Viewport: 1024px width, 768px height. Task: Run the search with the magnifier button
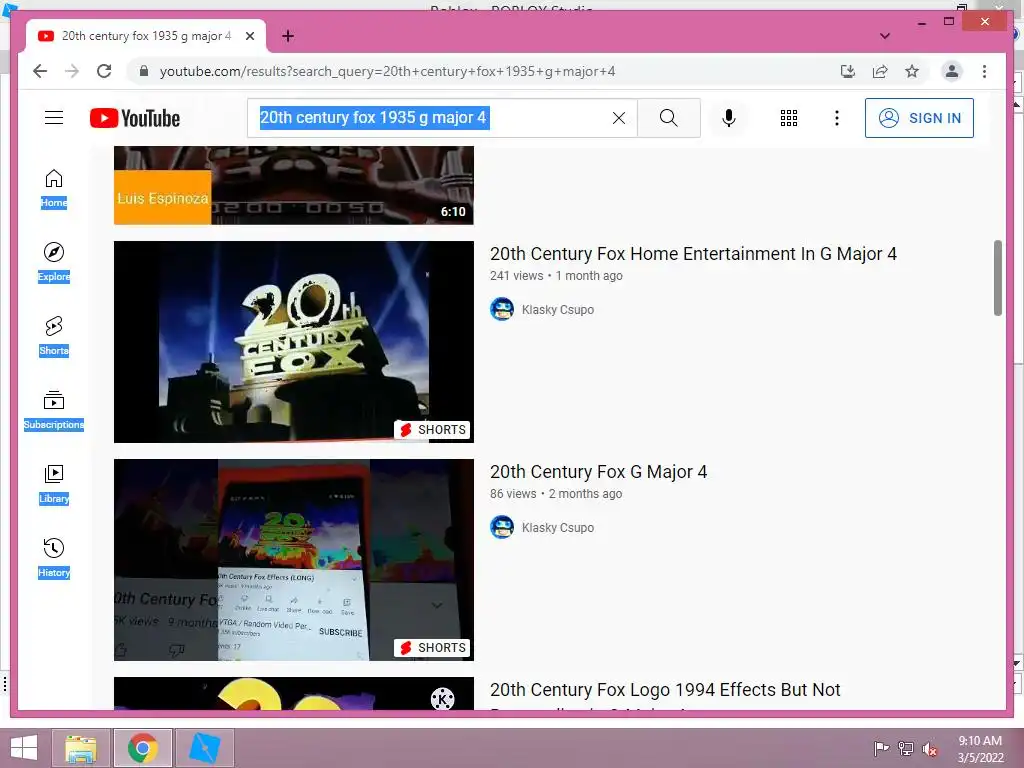point(669,118)
